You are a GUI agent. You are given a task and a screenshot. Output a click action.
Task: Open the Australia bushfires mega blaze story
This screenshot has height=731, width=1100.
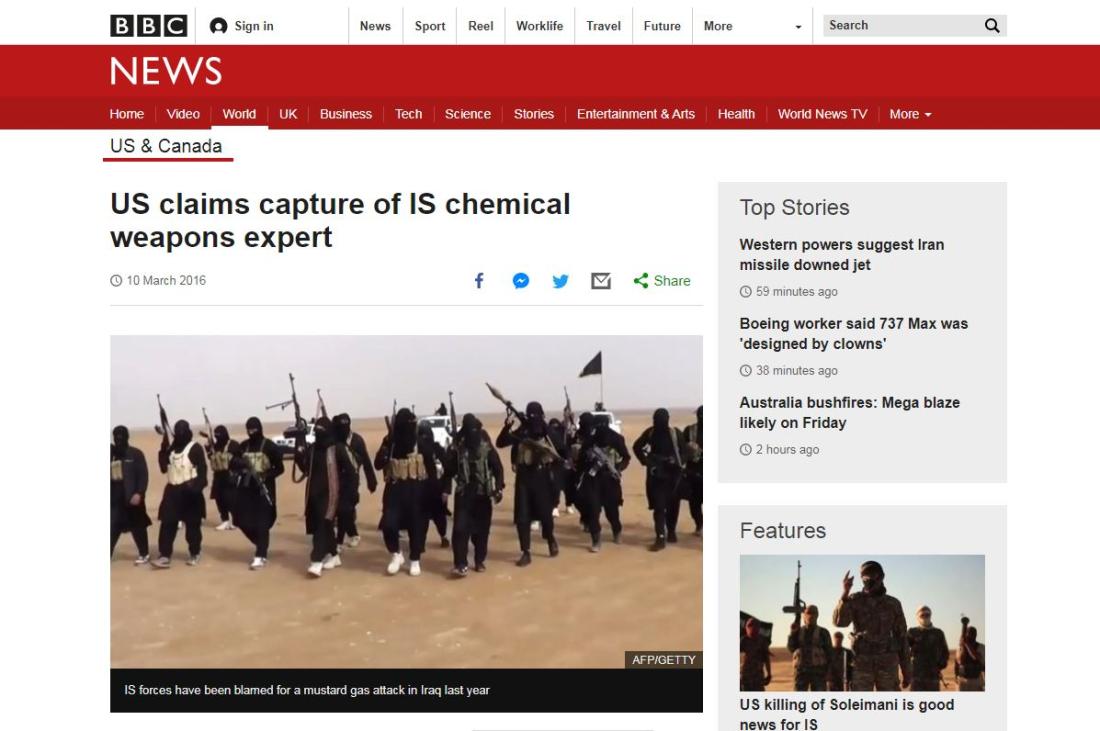click(850, 413)
